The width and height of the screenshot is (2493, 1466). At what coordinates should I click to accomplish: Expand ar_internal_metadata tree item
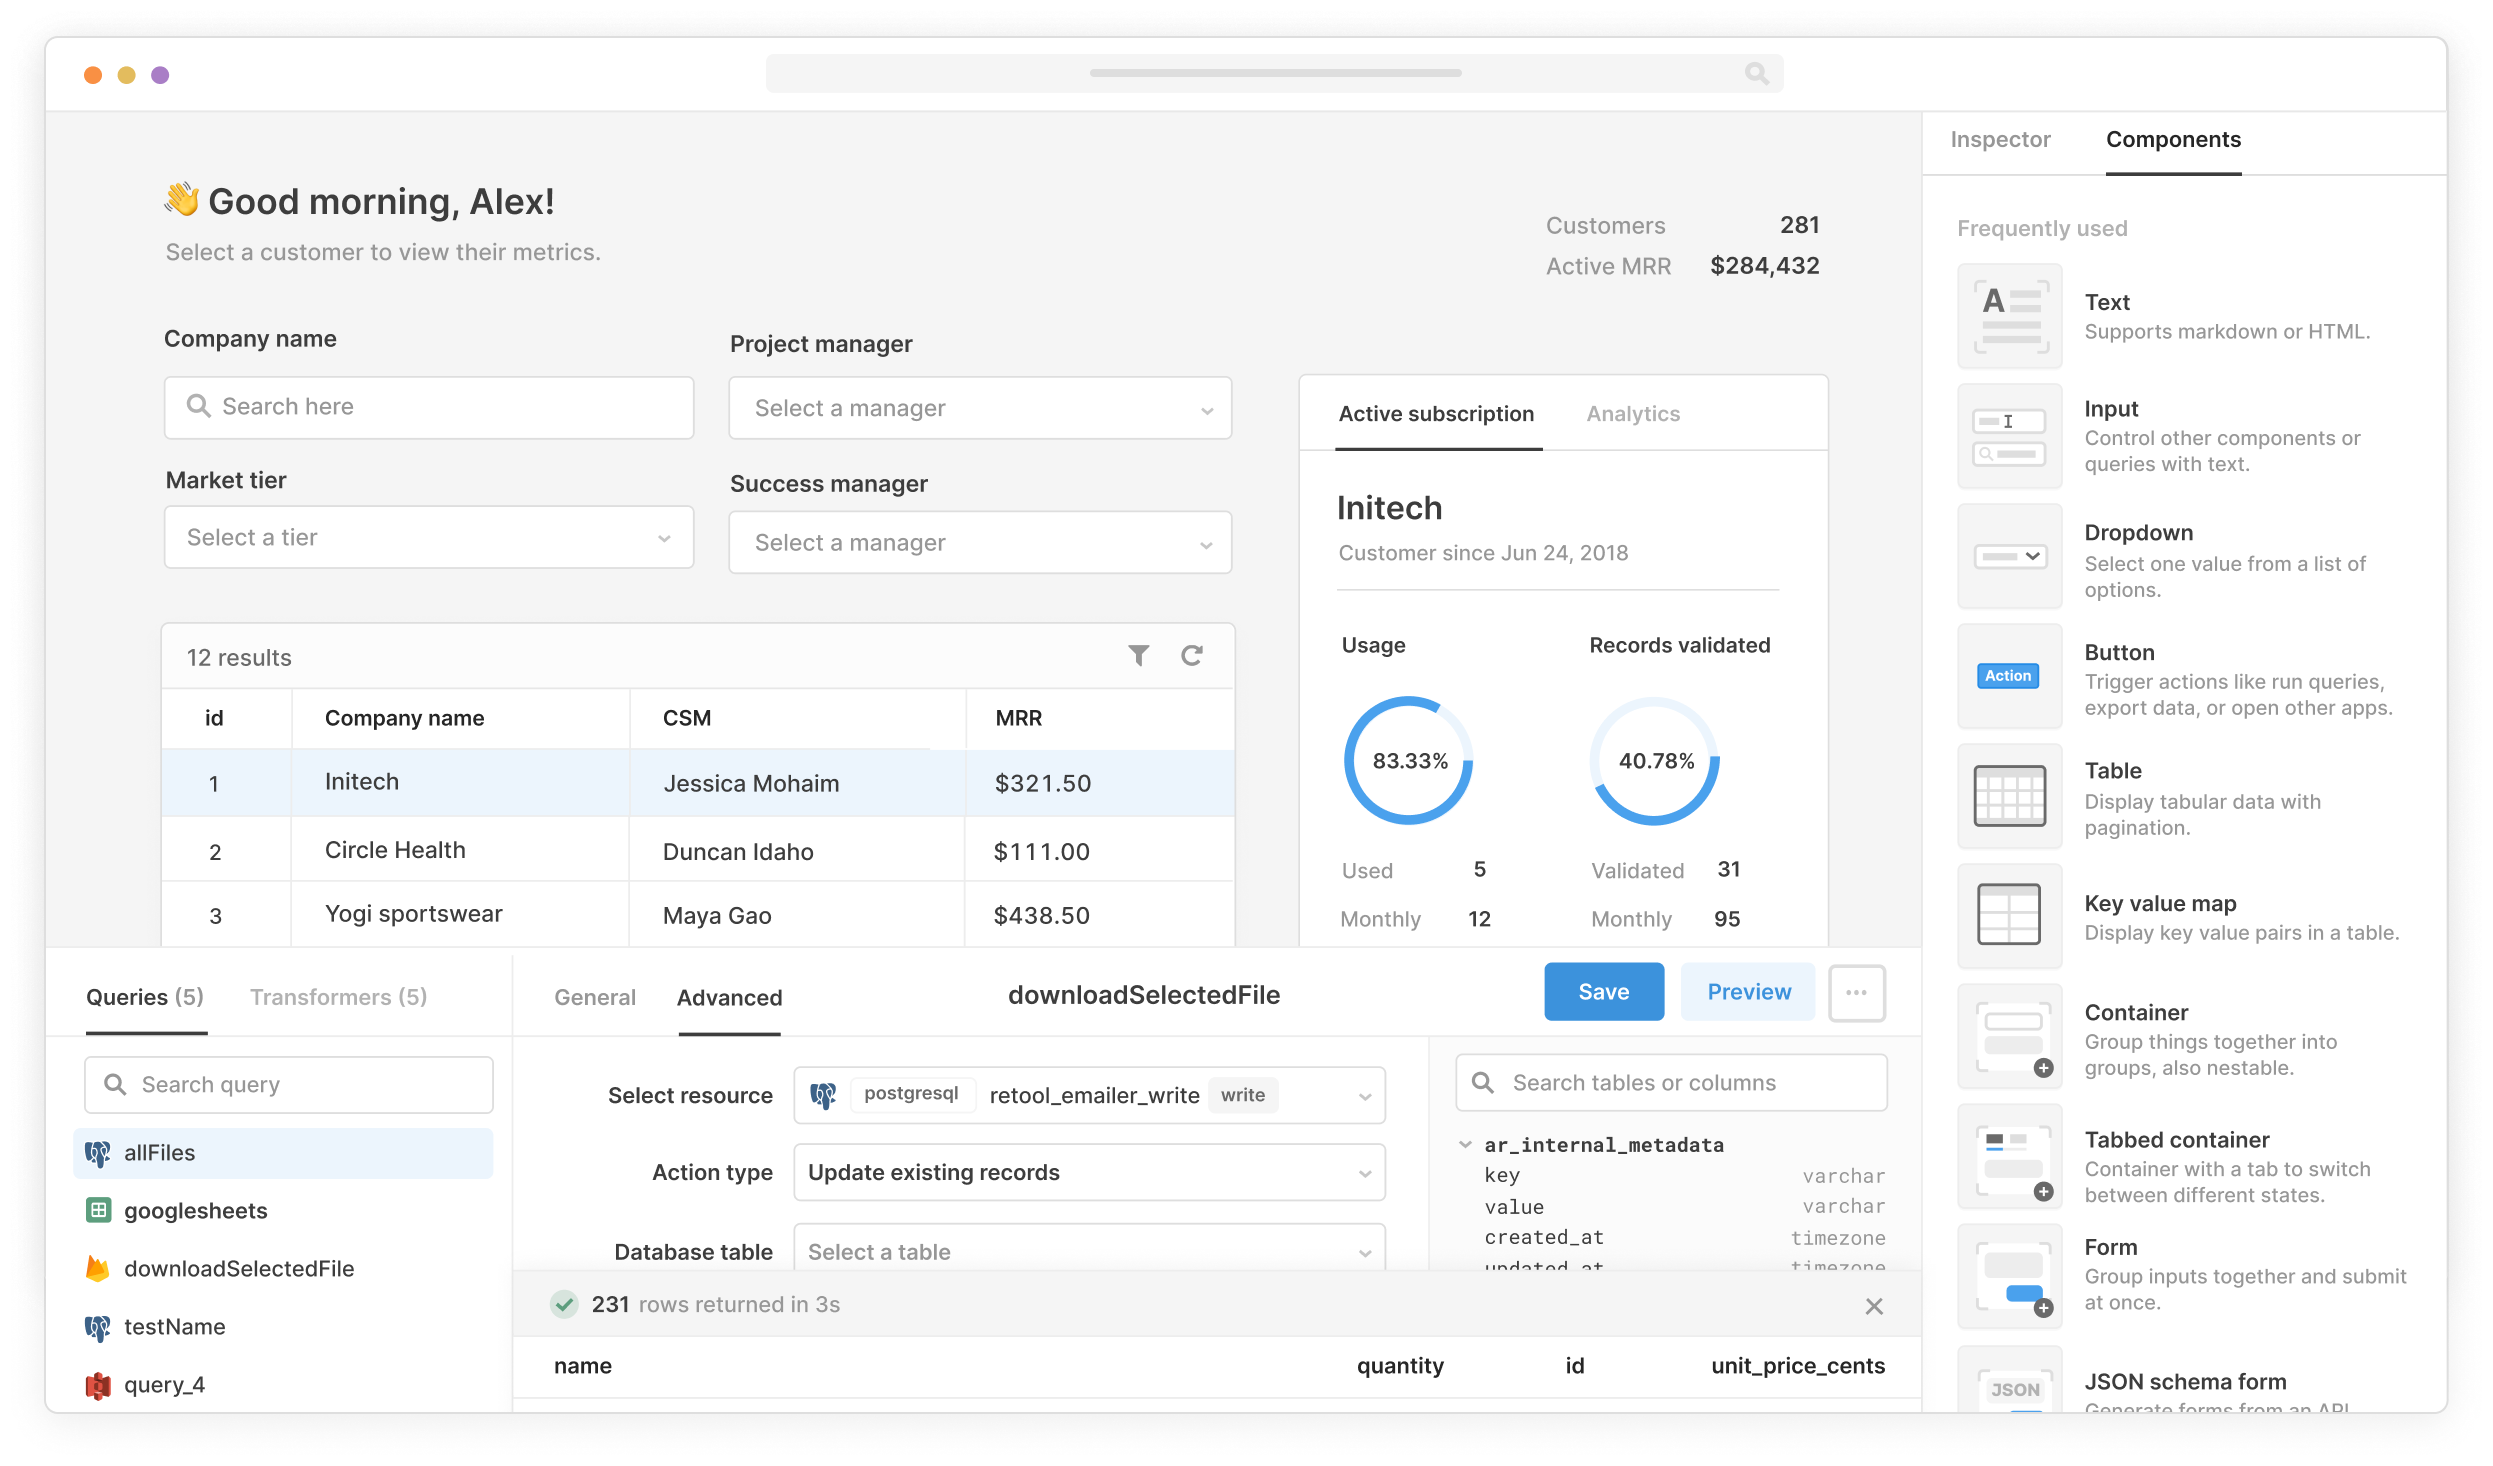pos(1465,1143)
